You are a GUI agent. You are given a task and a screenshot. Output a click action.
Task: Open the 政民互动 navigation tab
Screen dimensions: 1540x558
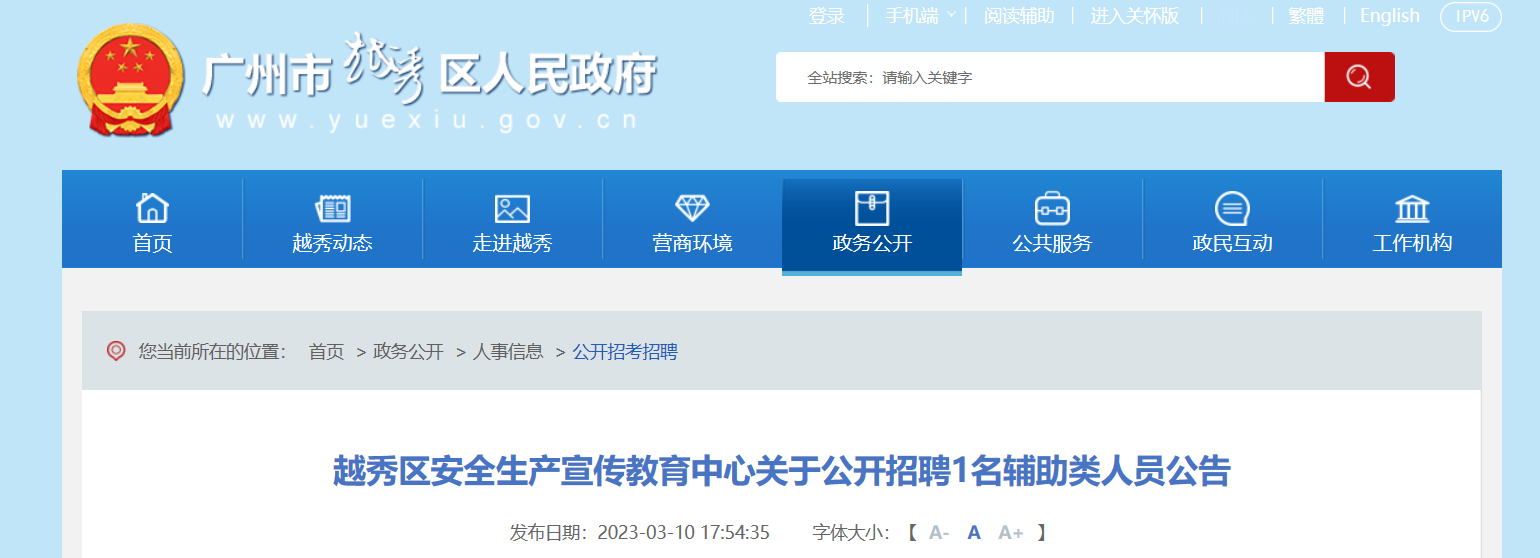pos(1232,219)
